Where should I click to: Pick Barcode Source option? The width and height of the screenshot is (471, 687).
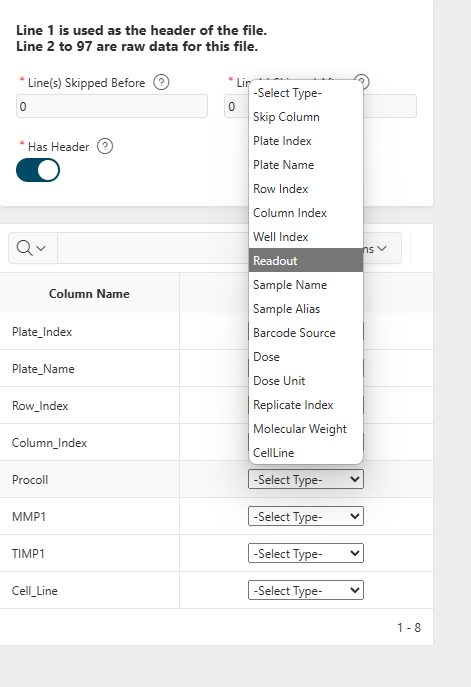click(x=306, y=333)
